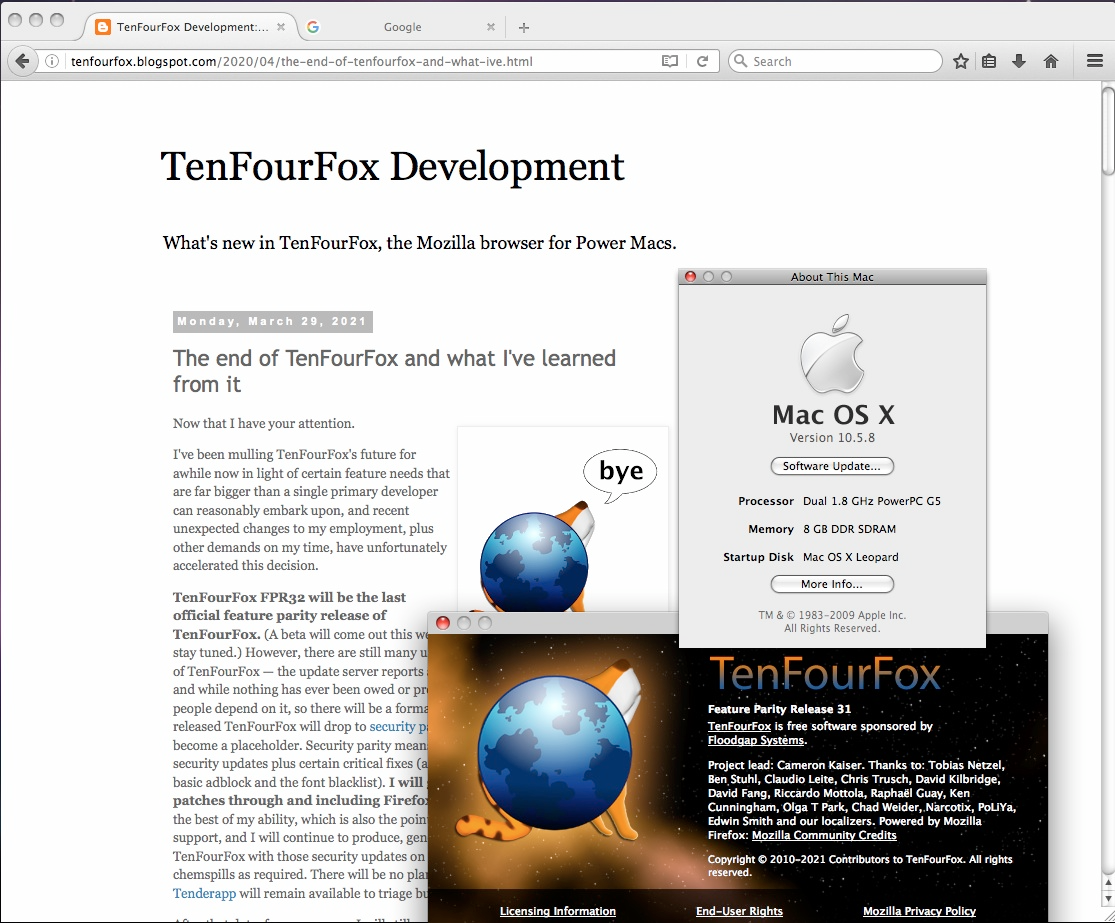1115x923 pixels.
Task: Close the TenFourFox about window
Action: point(443,623)
